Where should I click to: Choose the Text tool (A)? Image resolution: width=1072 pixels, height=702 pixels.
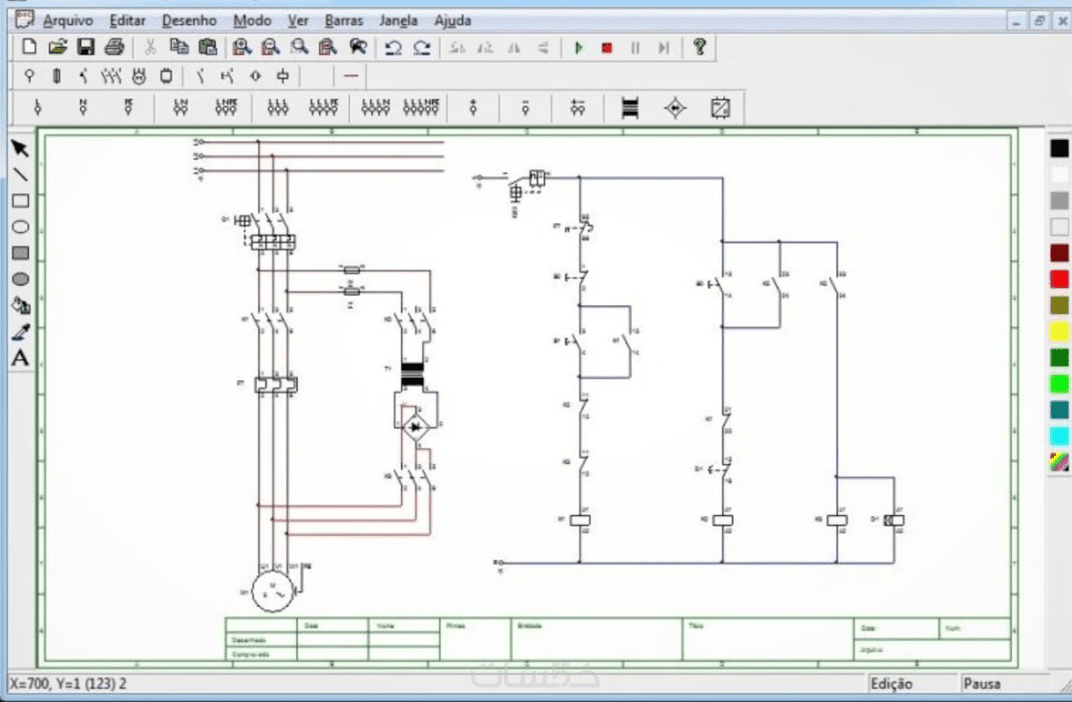click(20, 357)
